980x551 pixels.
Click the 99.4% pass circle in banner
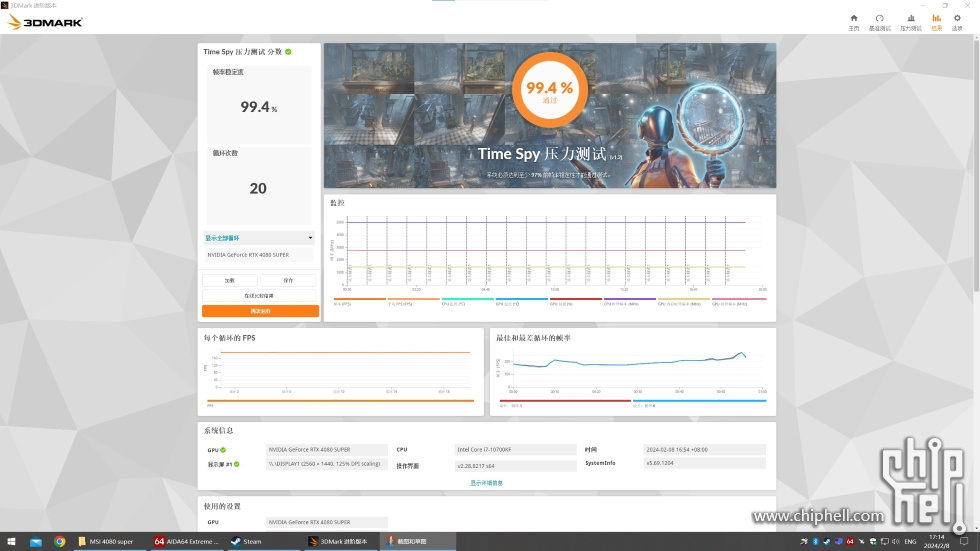pyautogui.click(x=549, y=90)
